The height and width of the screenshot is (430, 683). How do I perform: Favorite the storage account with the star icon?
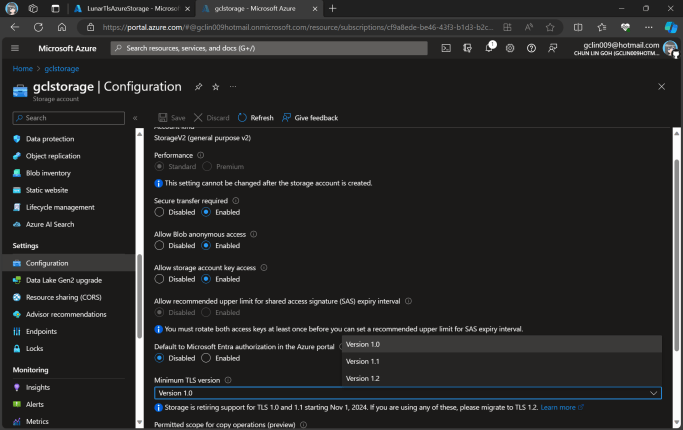(x=215, y=87)
